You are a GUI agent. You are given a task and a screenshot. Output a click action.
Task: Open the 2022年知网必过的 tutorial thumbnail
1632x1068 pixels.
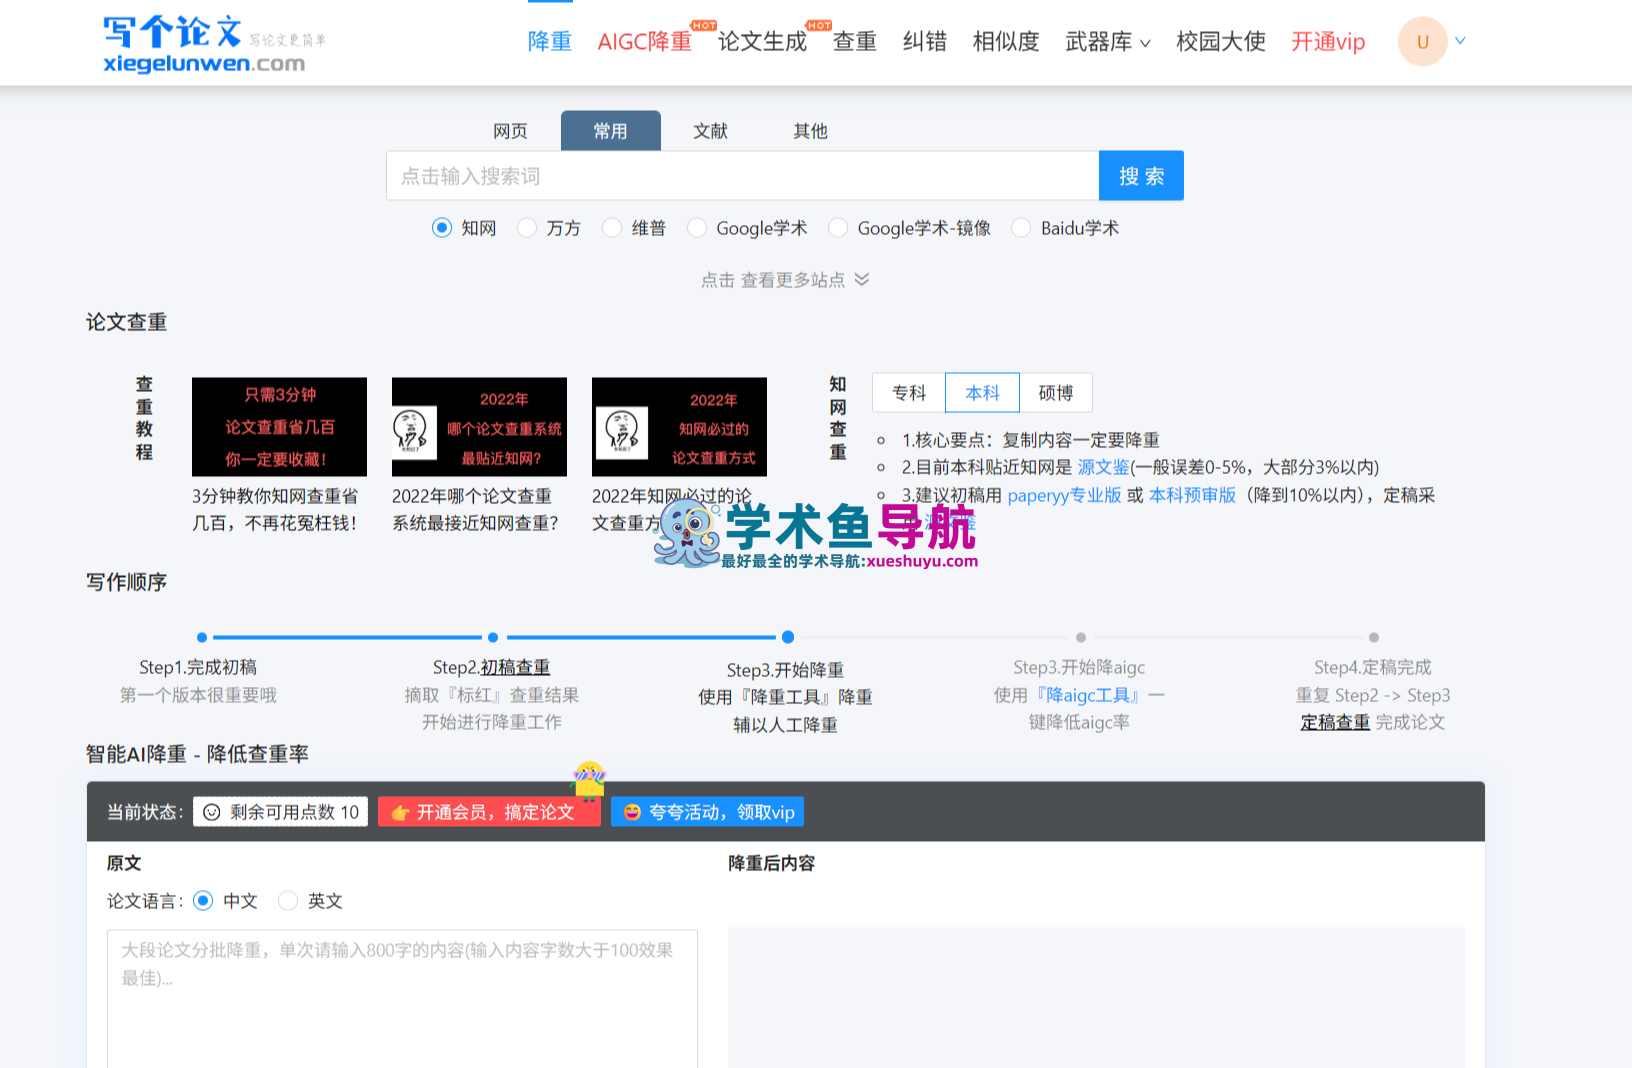coord(679,427)
